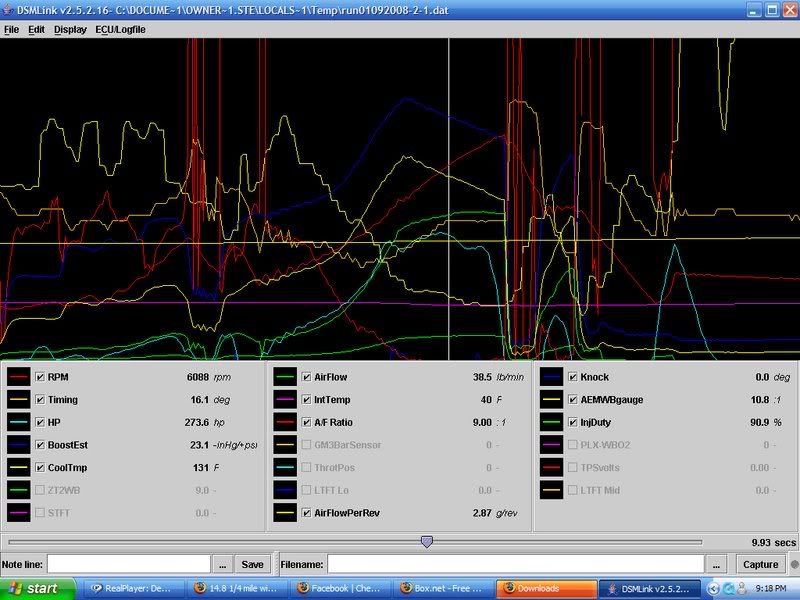Focus the Note line text field
800x600 pixels.
point(128,564)
